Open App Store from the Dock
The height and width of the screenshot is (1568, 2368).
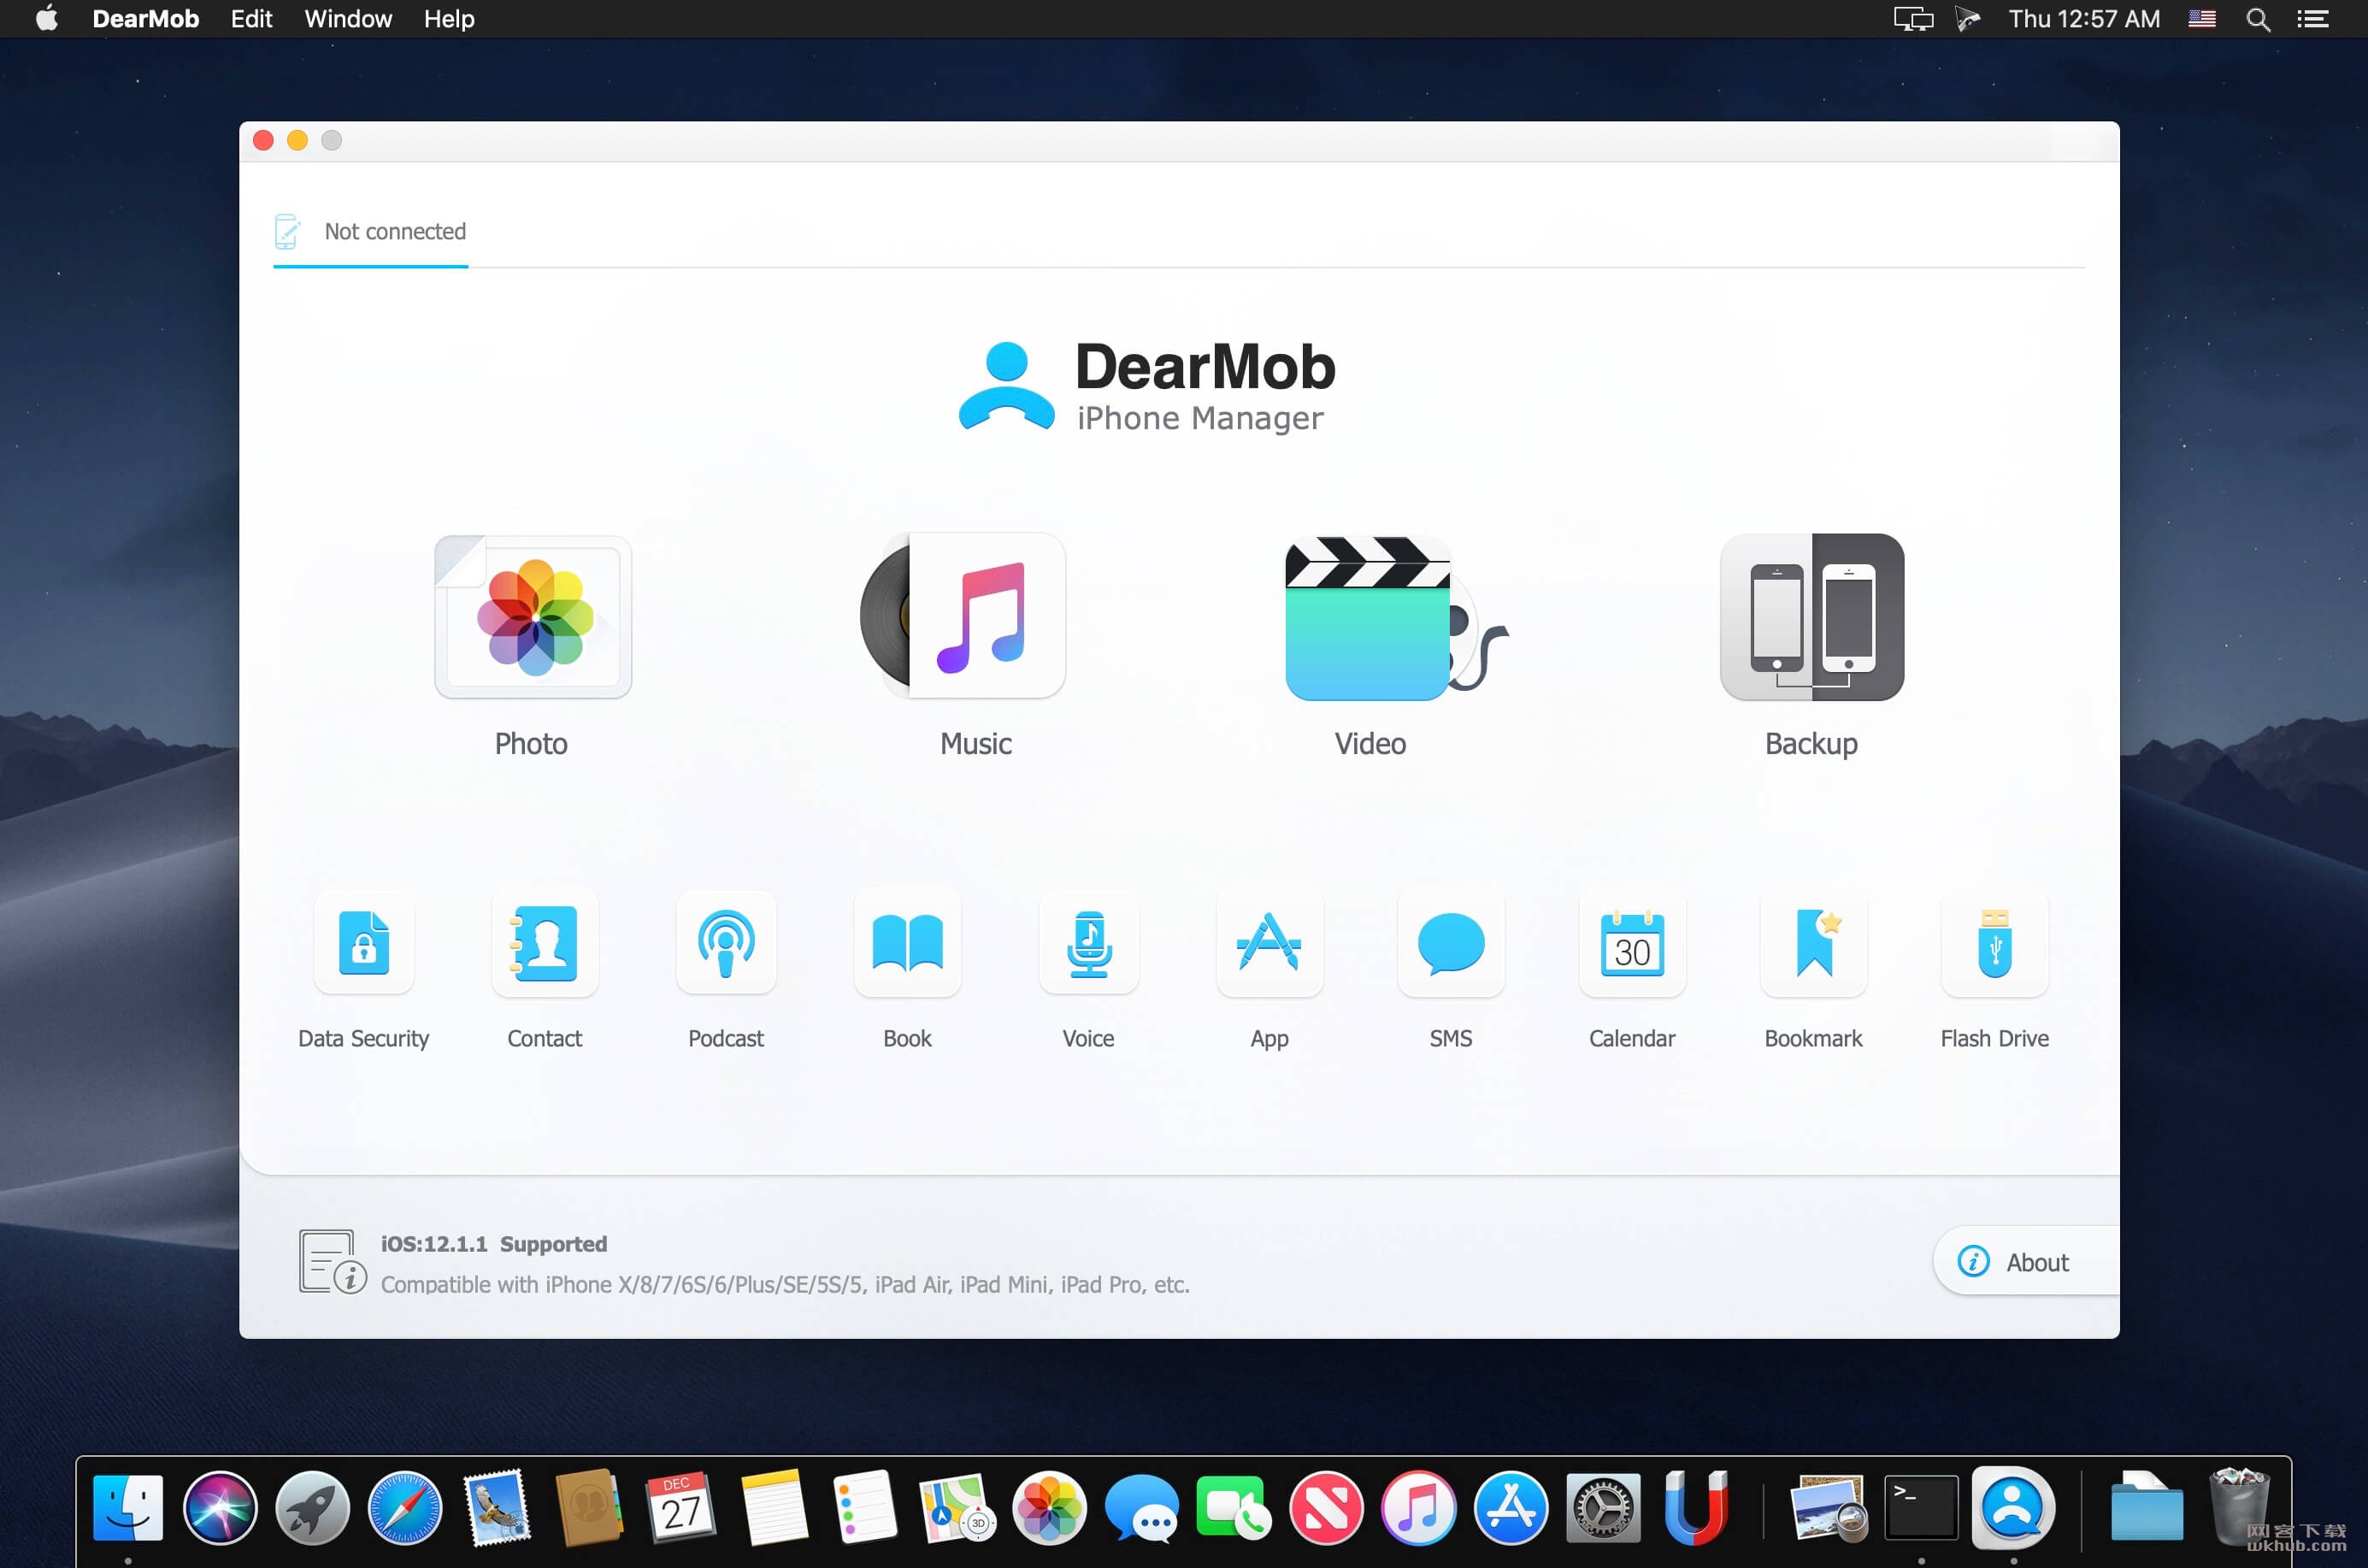pos(1510,1507)
